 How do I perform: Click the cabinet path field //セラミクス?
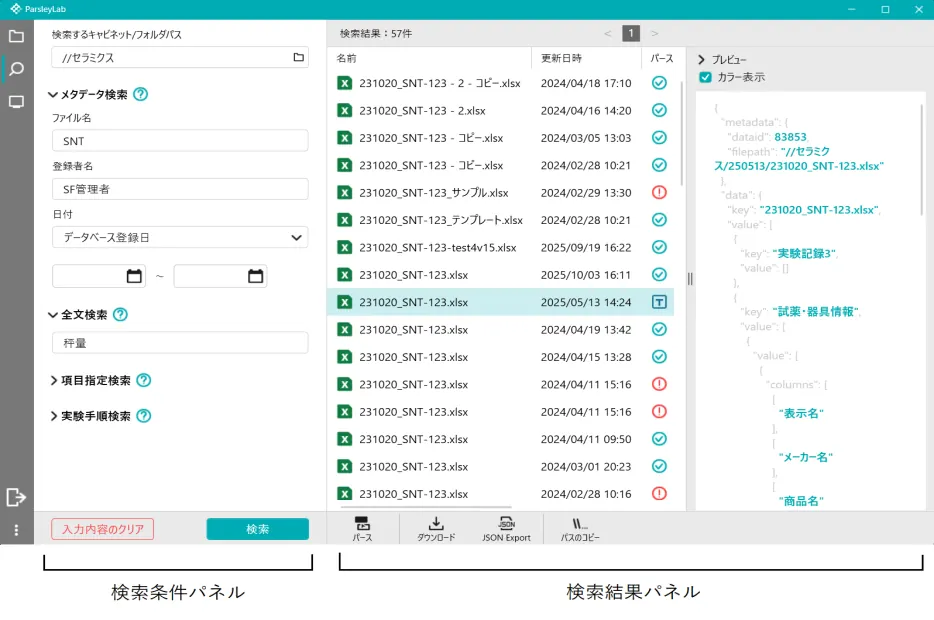[180, 57]
